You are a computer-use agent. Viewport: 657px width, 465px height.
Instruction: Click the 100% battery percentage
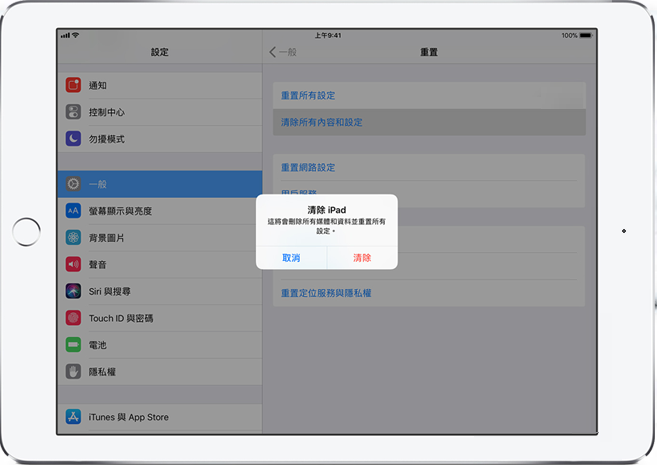pos(569,35)
